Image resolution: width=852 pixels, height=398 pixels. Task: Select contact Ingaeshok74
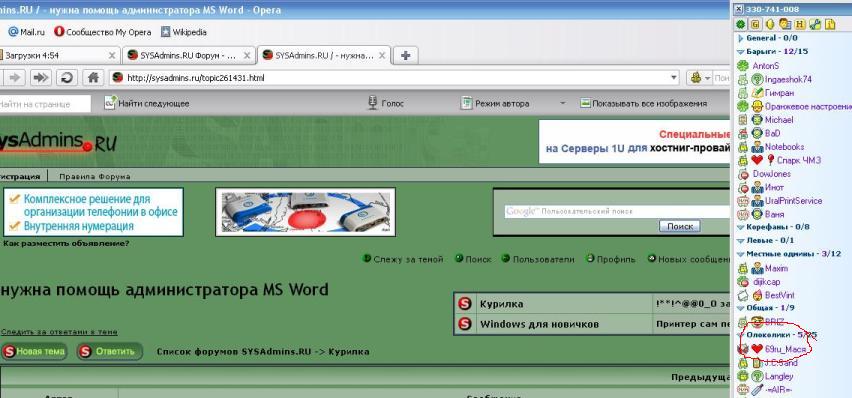(788, 79)
